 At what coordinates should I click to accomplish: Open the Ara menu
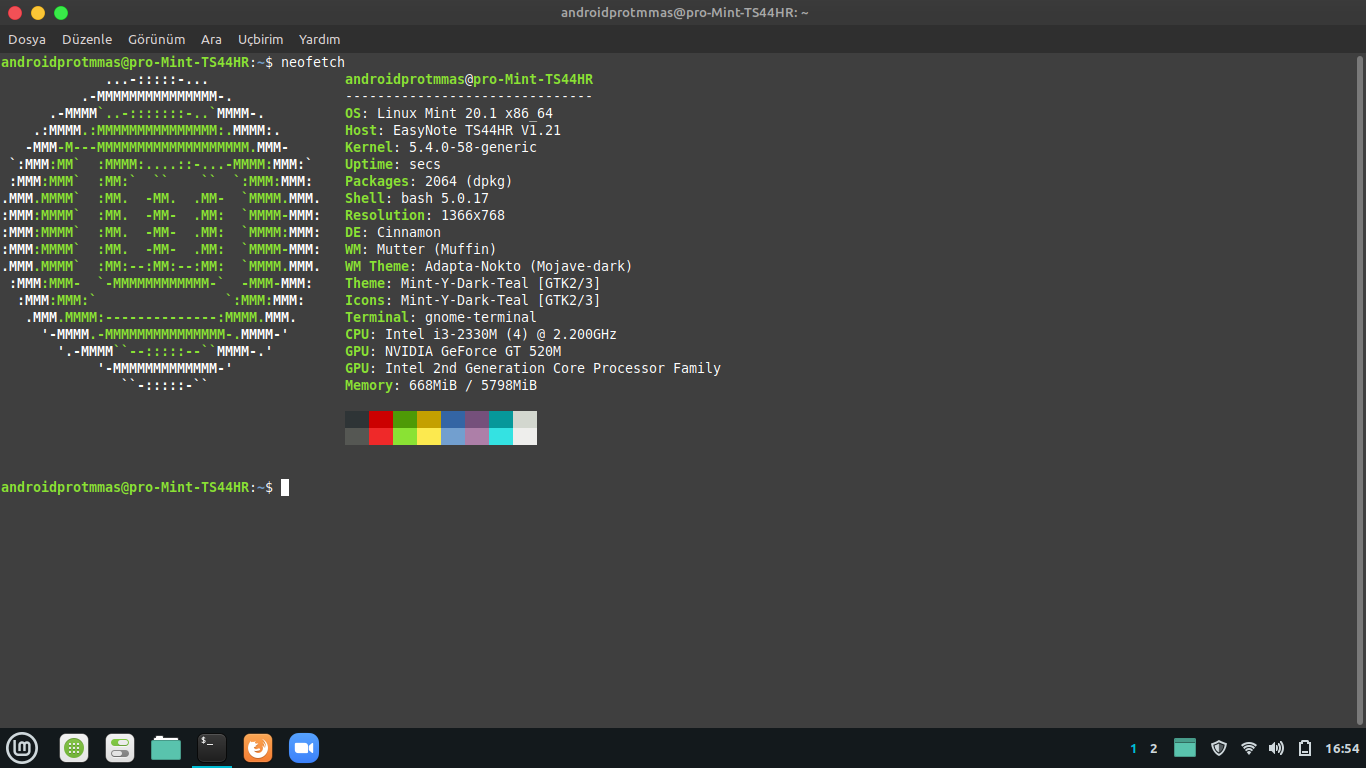tap(211, 39)
